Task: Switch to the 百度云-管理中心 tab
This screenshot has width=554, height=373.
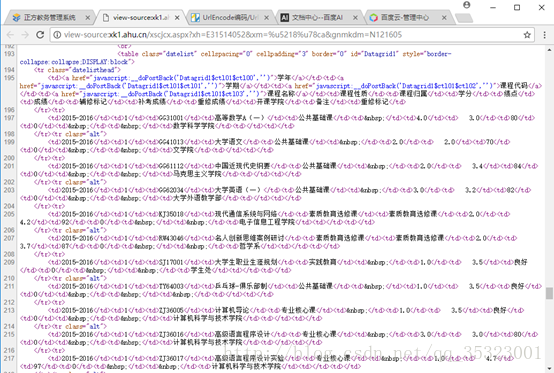Action: (408, 17)
